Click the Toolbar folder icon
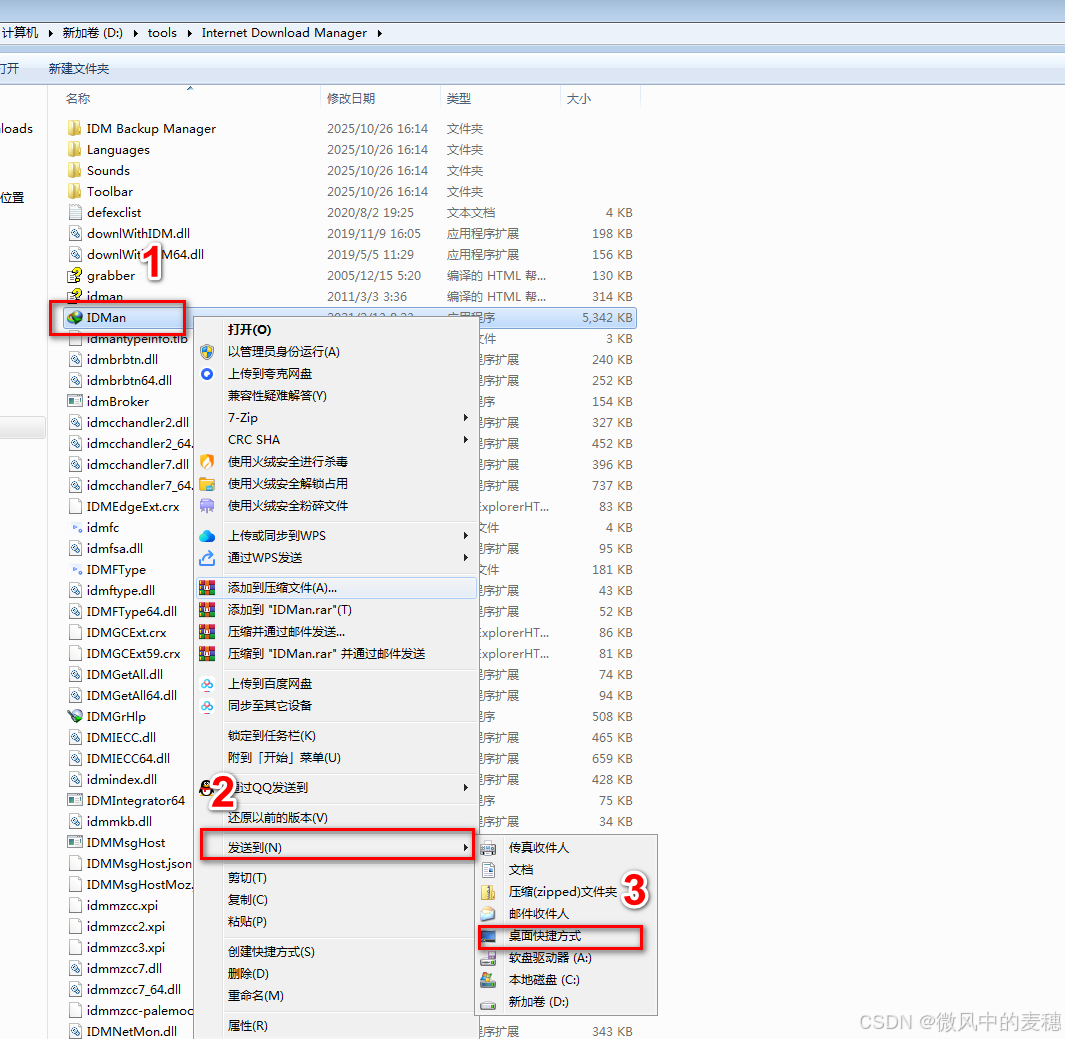Viewport: 1065px width, 1039px height. 75,192
